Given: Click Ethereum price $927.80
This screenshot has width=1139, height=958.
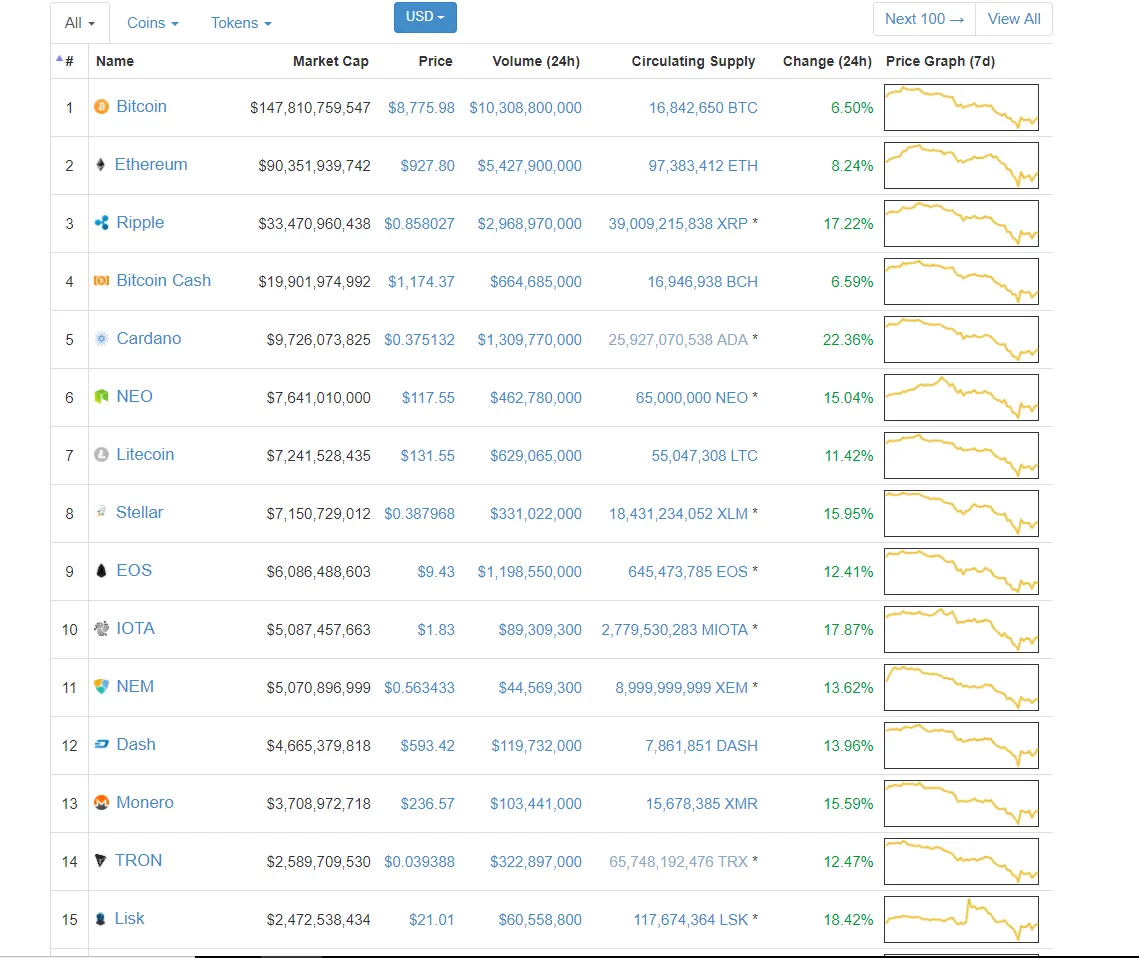Looking at the screenshot, I should click(x=428, y=166).
